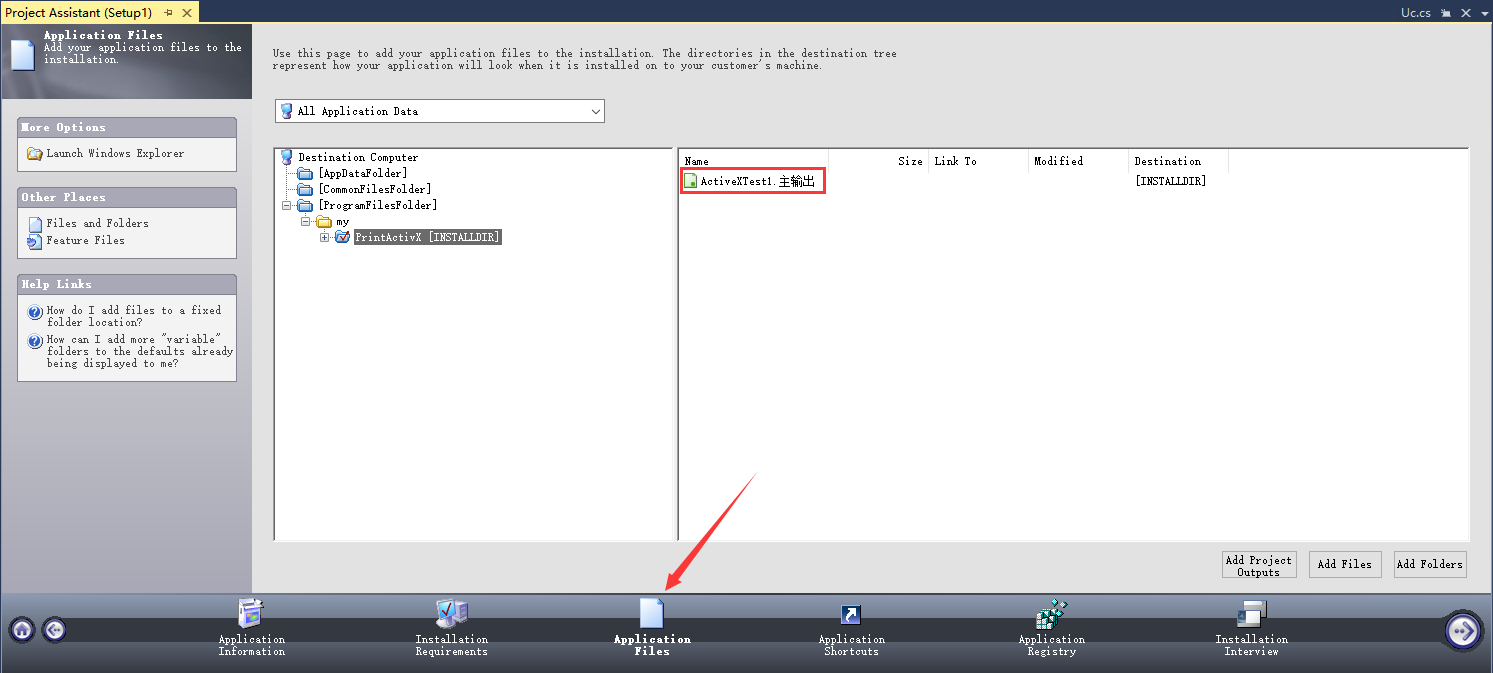Click the yellow 'my' folder icon

[323, 222]
